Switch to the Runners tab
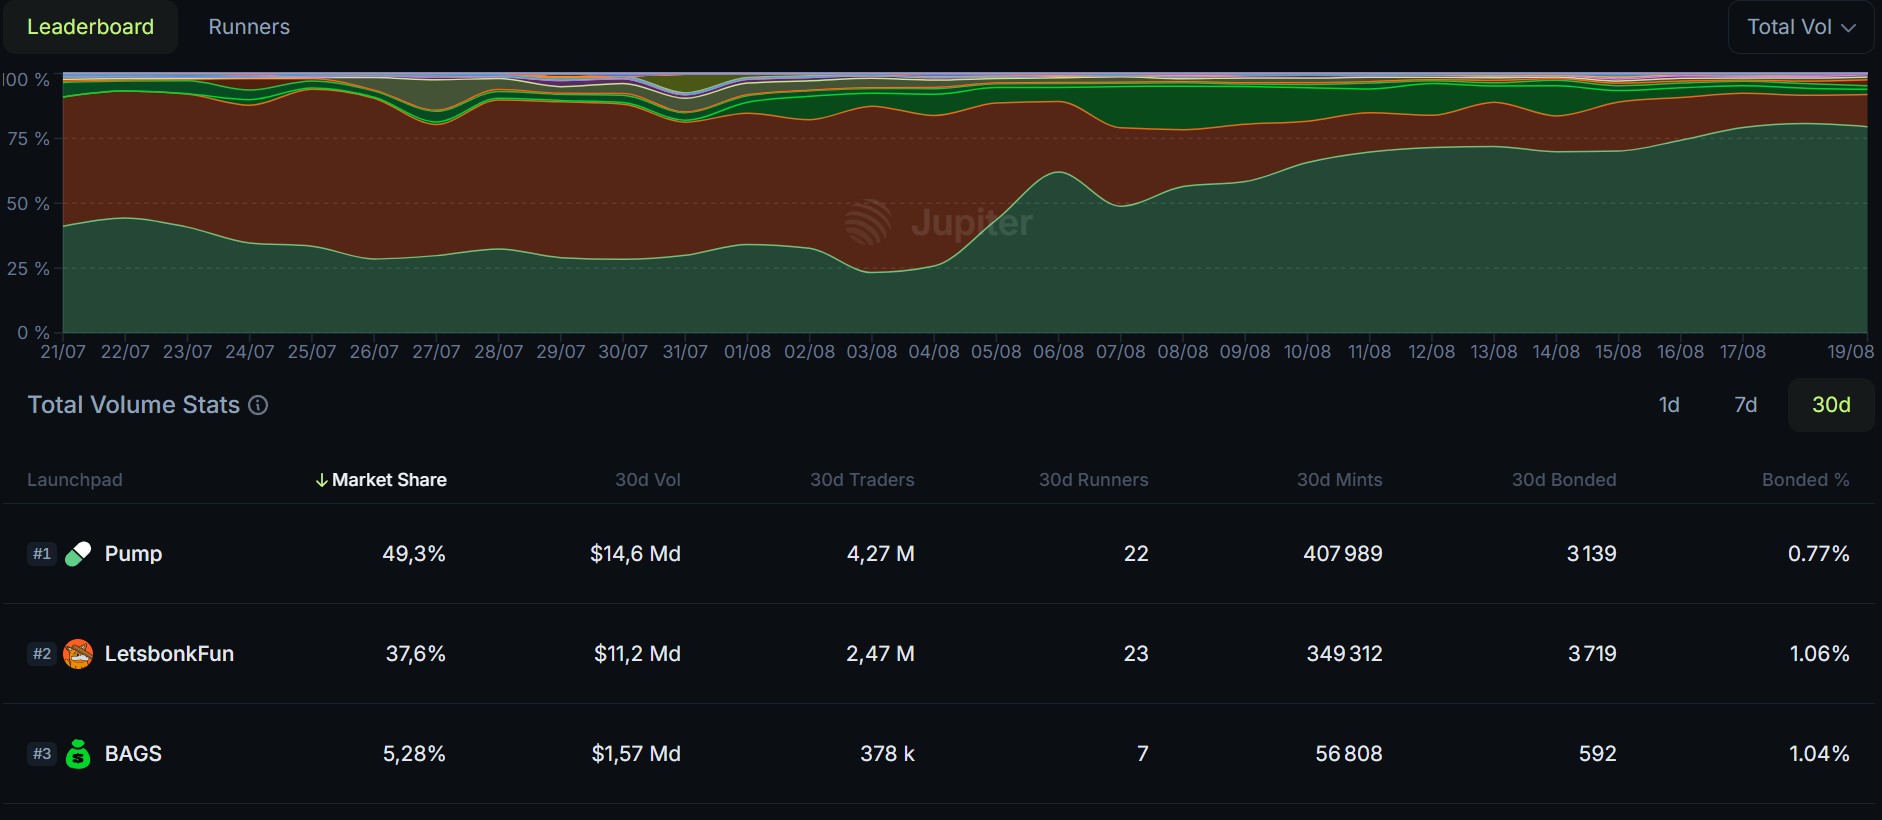 pyautogui.click(x=249, y=27)
